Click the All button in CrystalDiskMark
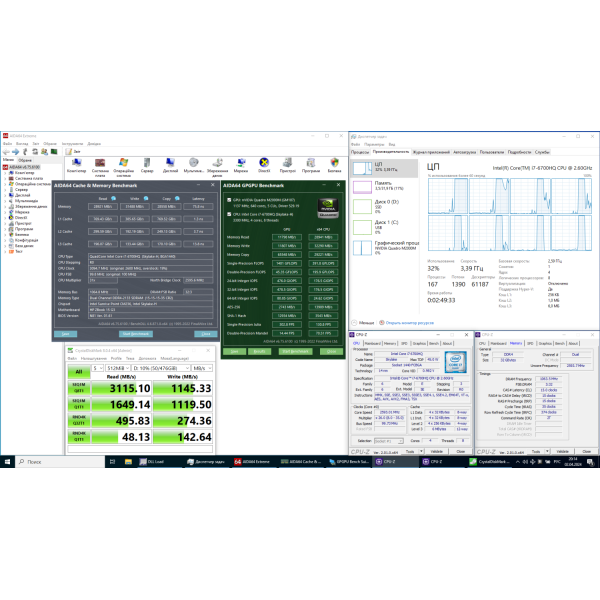This screenshot has width=600, height=600. coord(79,372)
